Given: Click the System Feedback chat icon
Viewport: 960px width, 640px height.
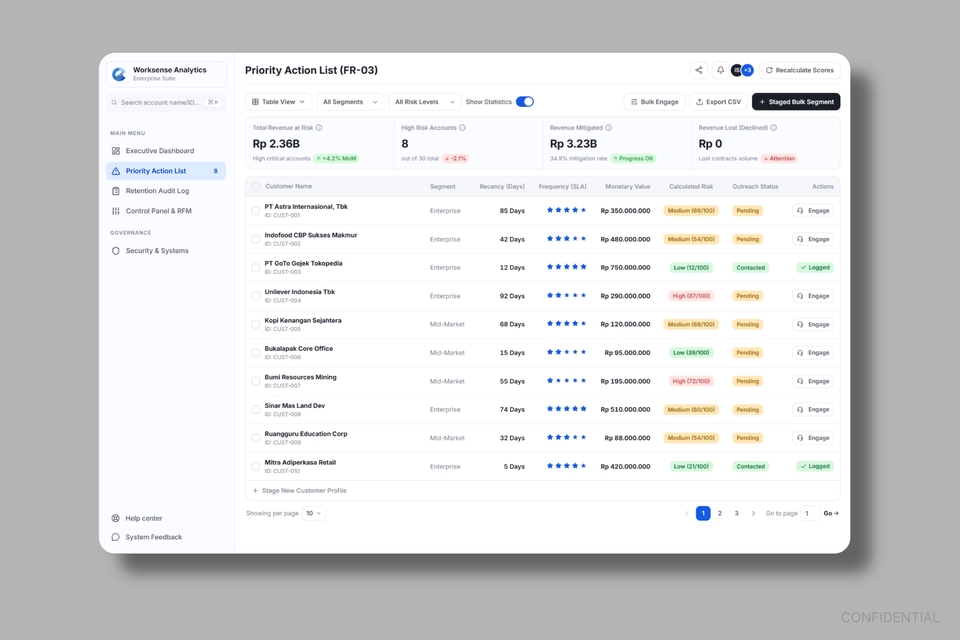Looking at the screenshot, I should pyautogui.click(x=116, y=537).
